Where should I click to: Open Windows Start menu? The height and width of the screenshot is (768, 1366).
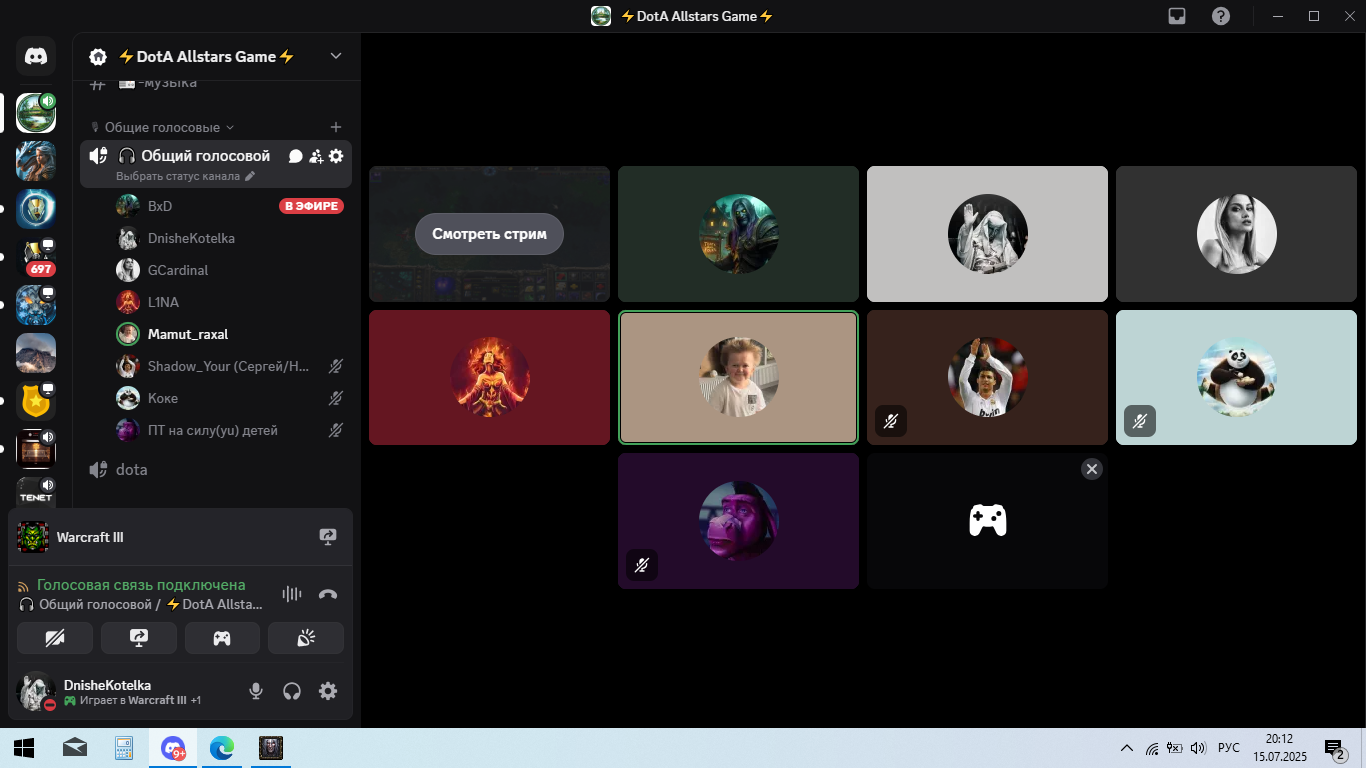pyautogui.click(x=24, y=748)
